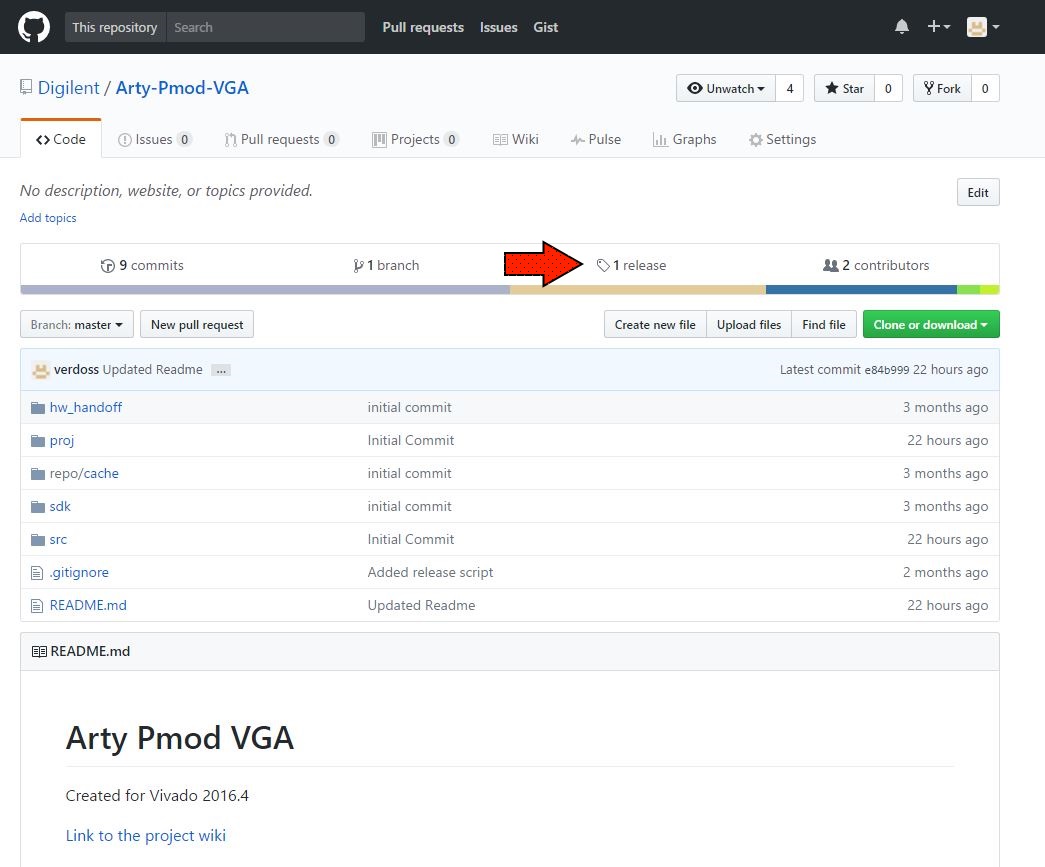Click the verdoss avatar in latest commit

point(41,370)
